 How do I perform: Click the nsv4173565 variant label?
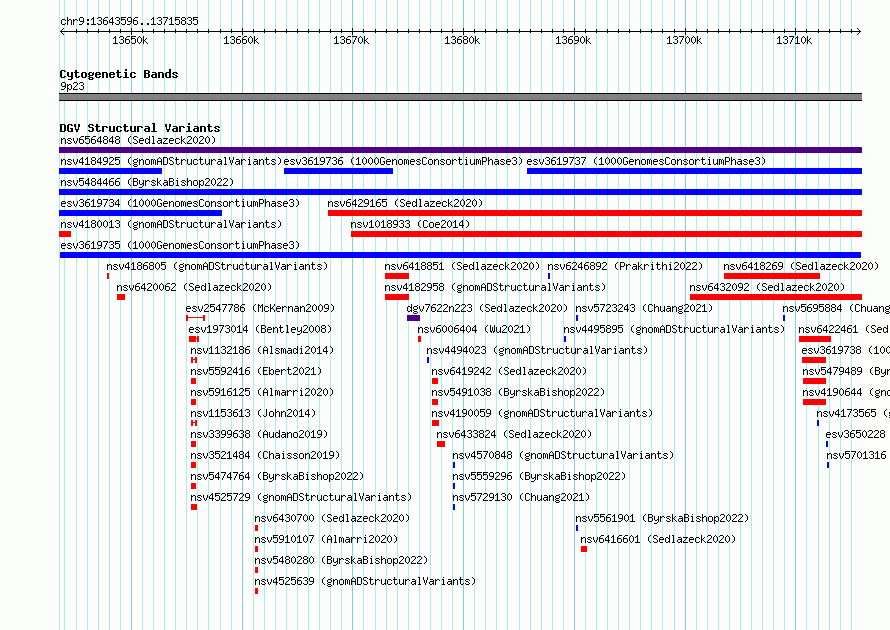853,413
